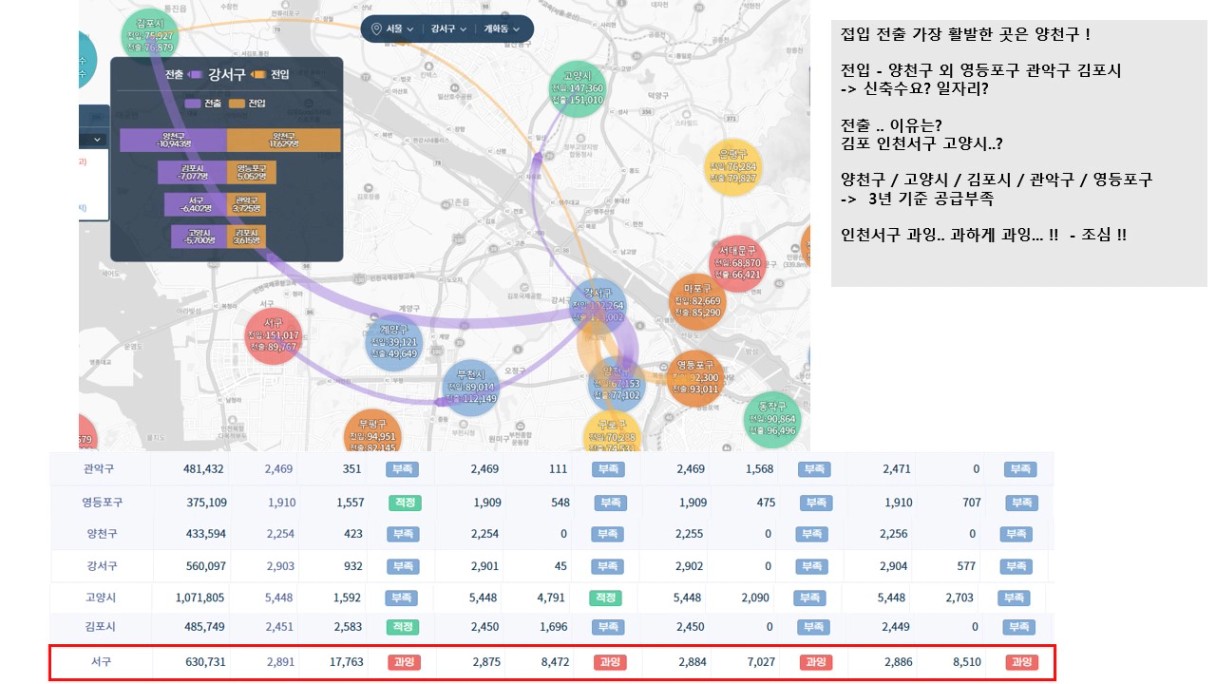Screen dimensions: 1216x684
Task: Select the 고양시 -5,700명 outflow bar
Action: coord(200,236)
